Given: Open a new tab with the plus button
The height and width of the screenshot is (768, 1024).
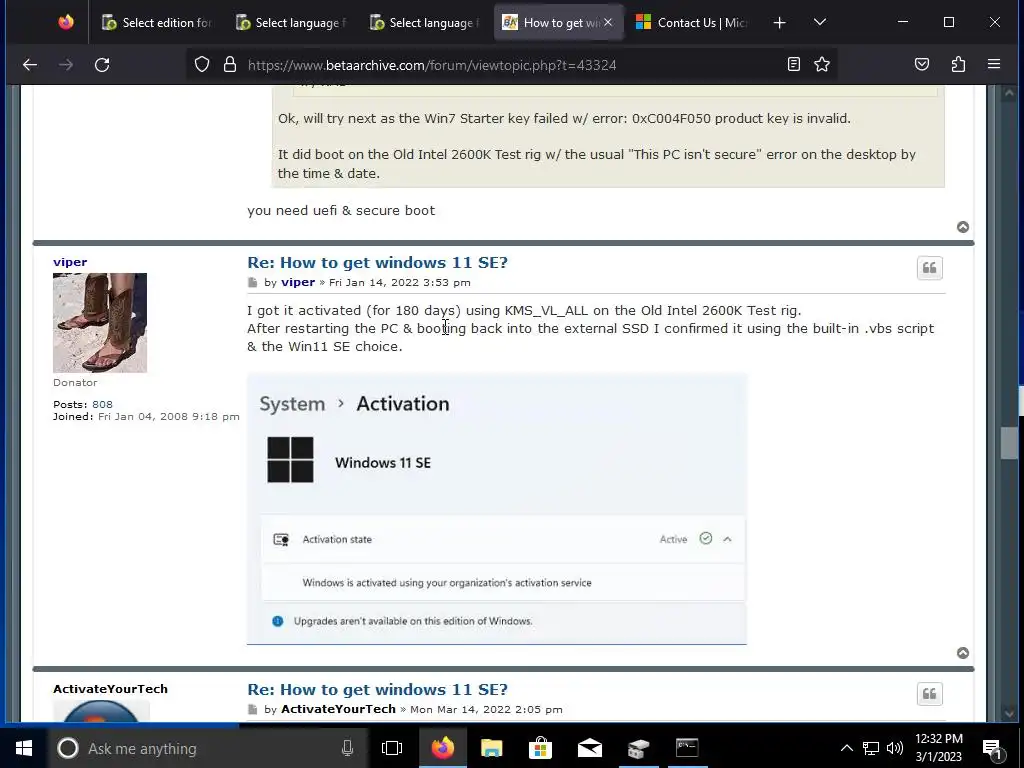Looking at the screenshot, I should pos(779,23).
